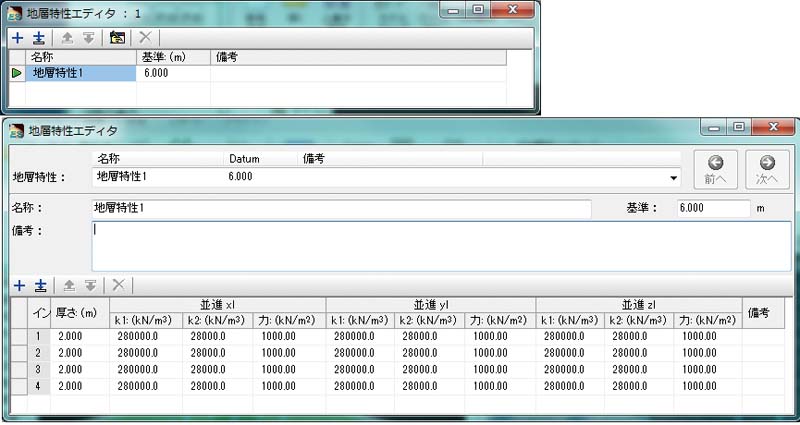Click the 名称 column header in the upper list

click(x=81, y=58)
